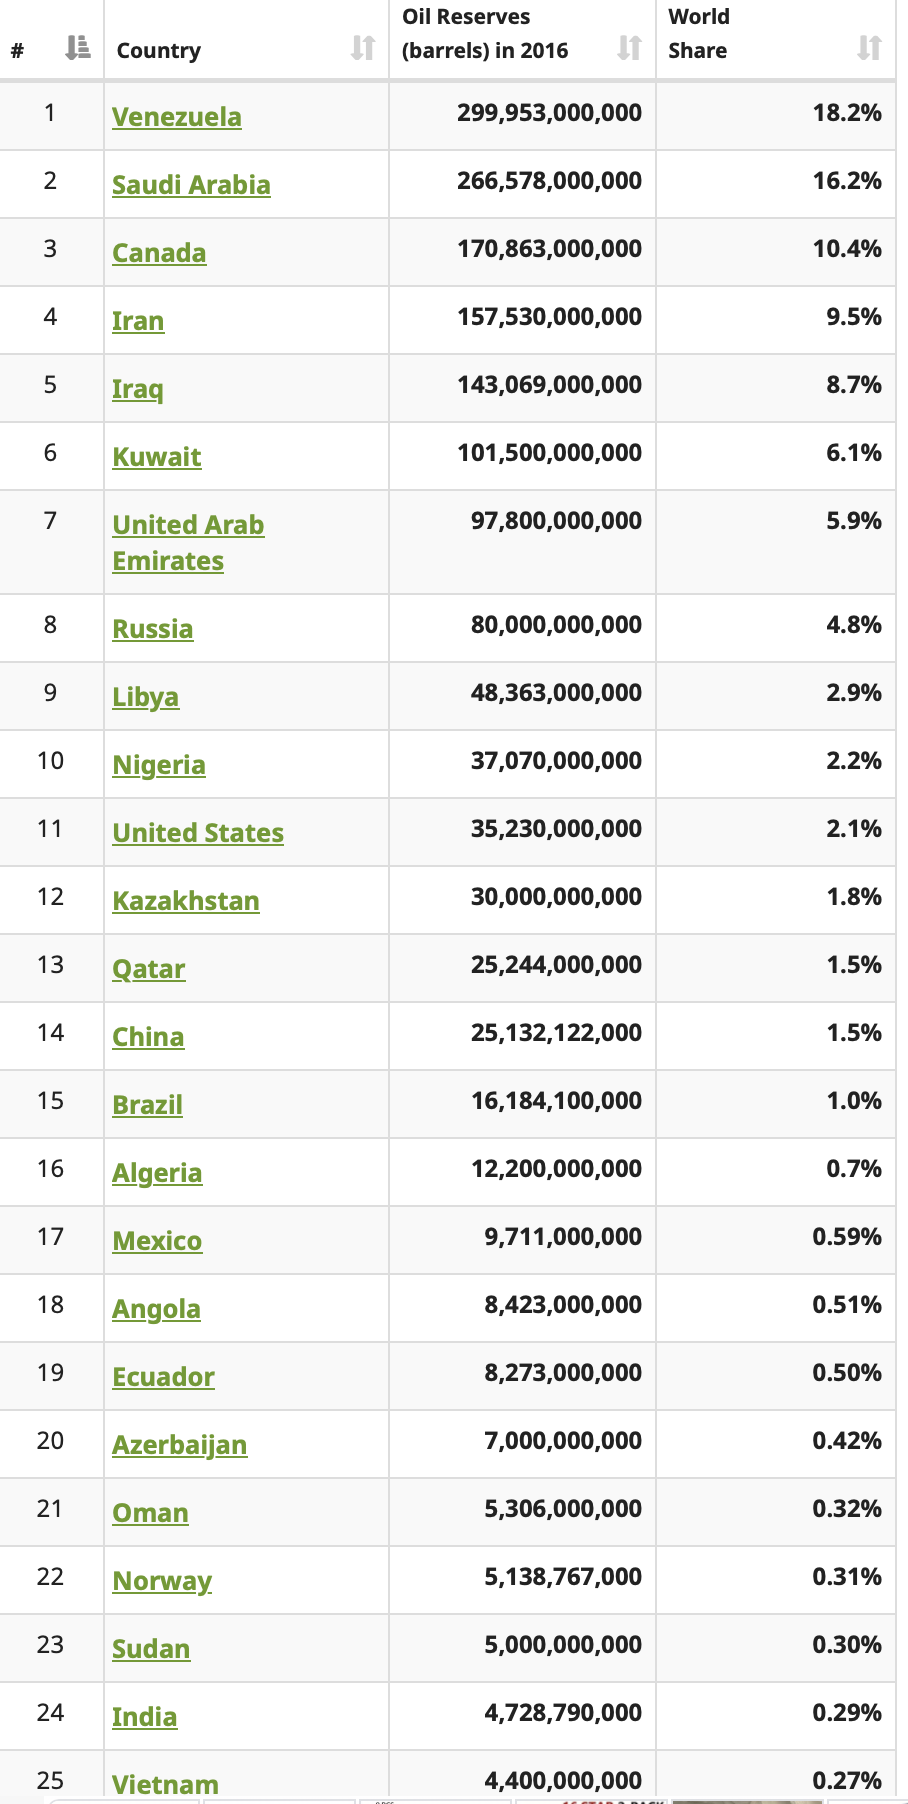Open the Saudi Arabia link
Image resolution: width=908 pixels, height=1804 pixels.
191,185
